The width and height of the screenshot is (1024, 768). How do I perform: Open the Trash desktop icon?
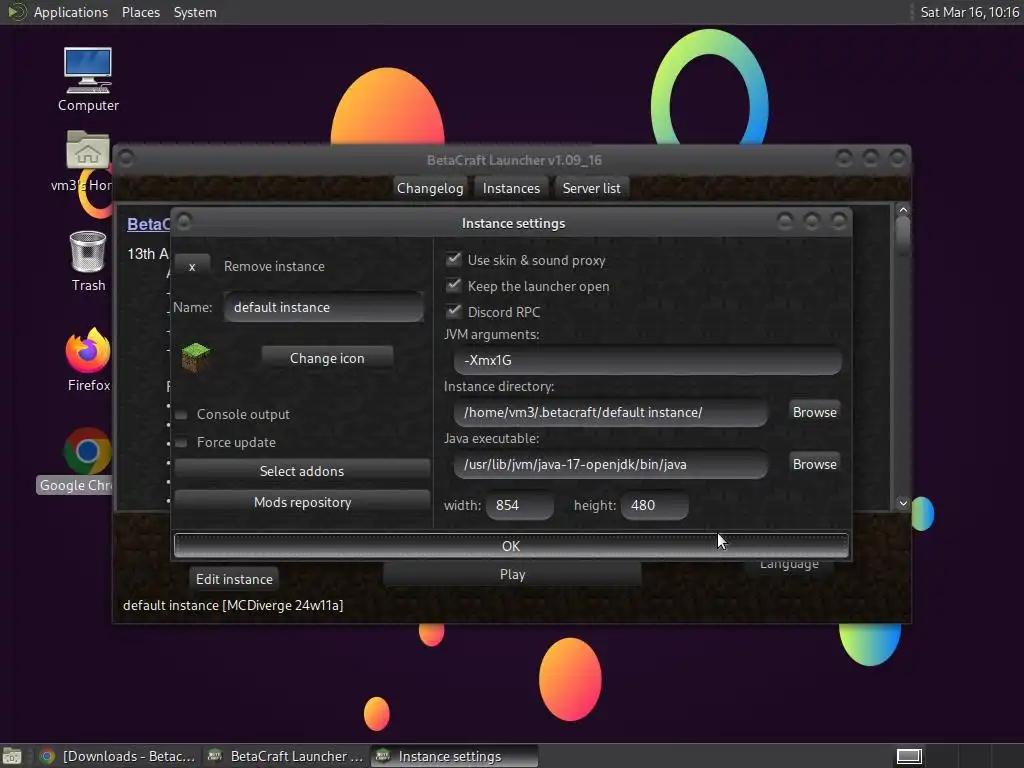[88, 261]
